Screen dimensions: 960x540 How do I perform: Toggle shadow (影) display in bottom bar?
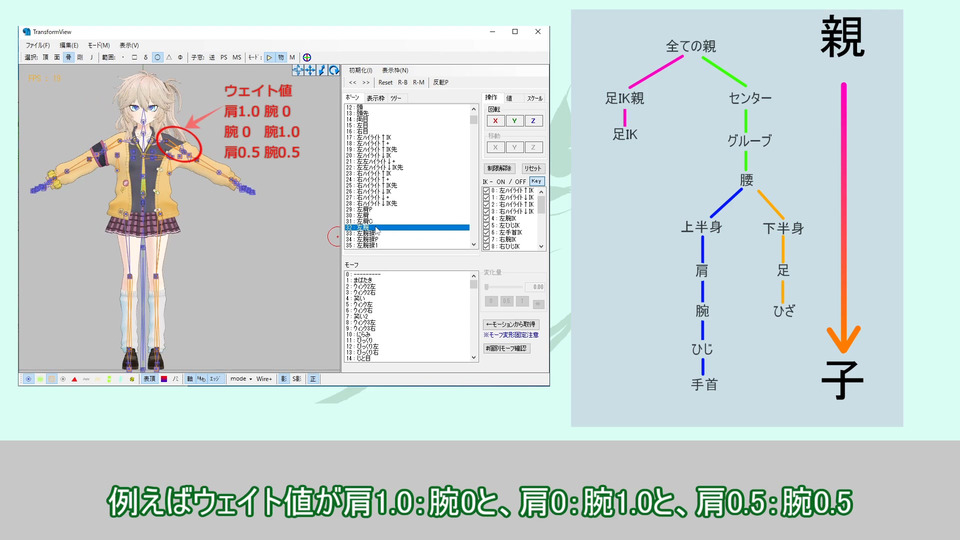pos(283,379)
